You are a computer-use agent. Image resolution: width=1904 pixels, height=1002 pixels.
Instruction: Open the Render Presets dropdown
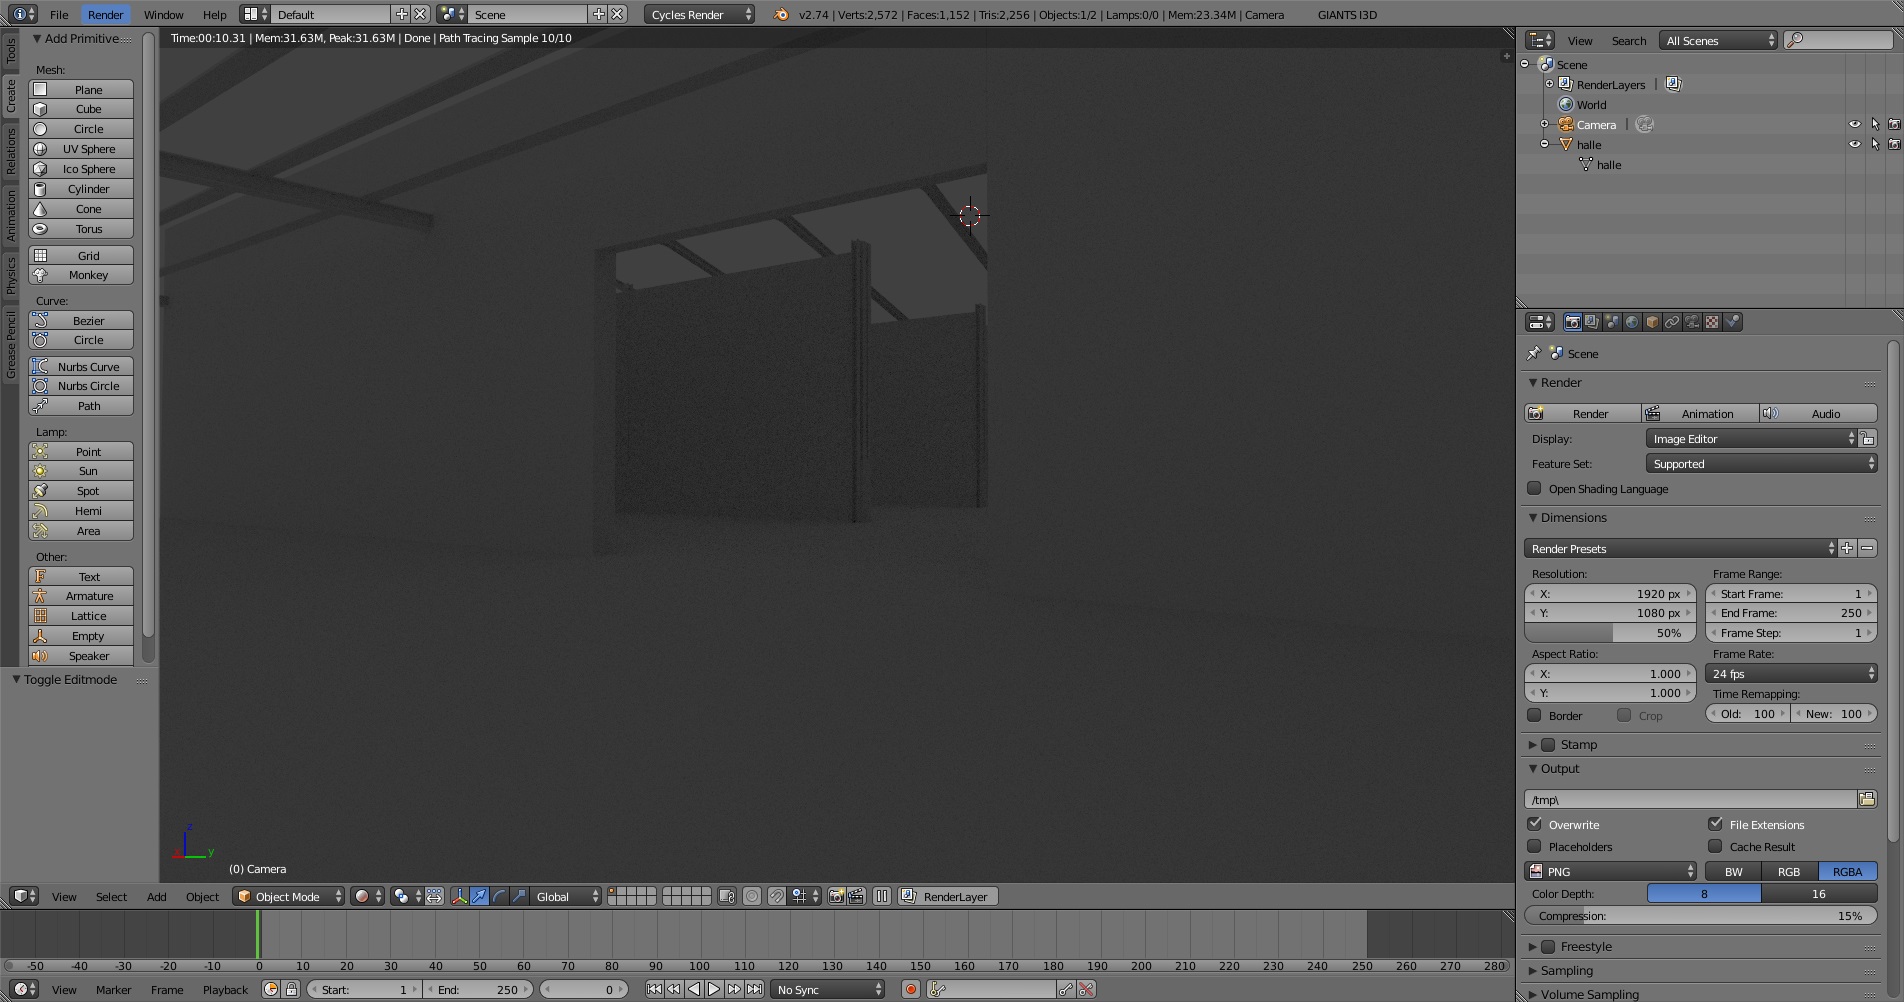coord(1680,548)
